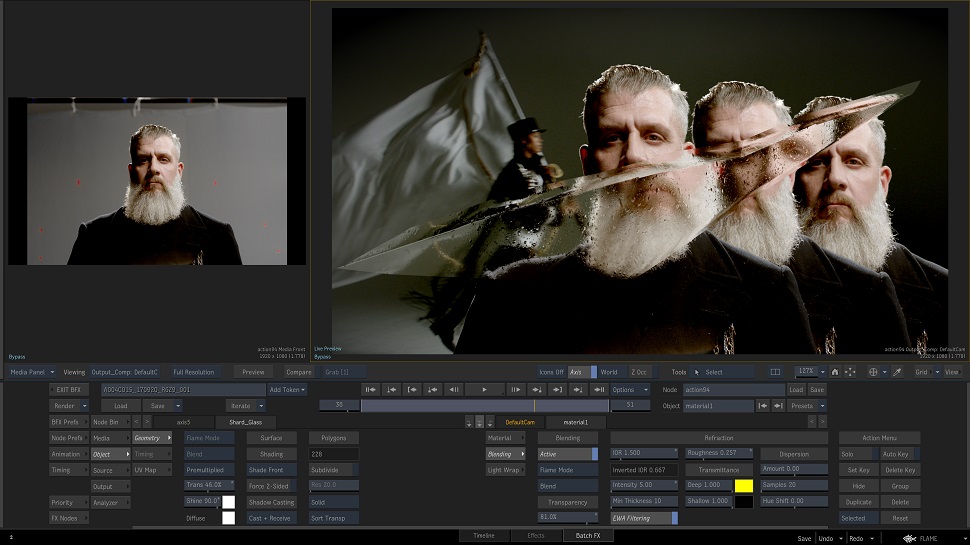970x545 pixels.
Task: Step back one frame
Action: (x=453, y=389)
